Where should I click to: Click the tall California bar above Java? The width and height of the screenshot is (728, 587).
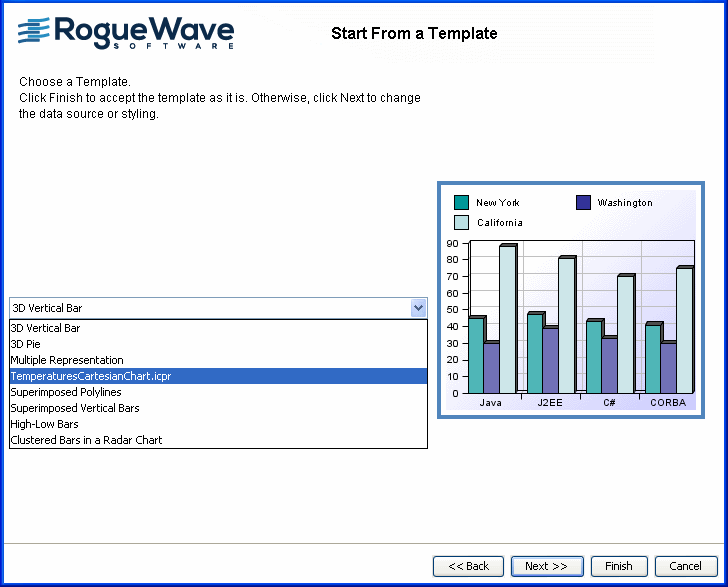(x=507, y=320)
